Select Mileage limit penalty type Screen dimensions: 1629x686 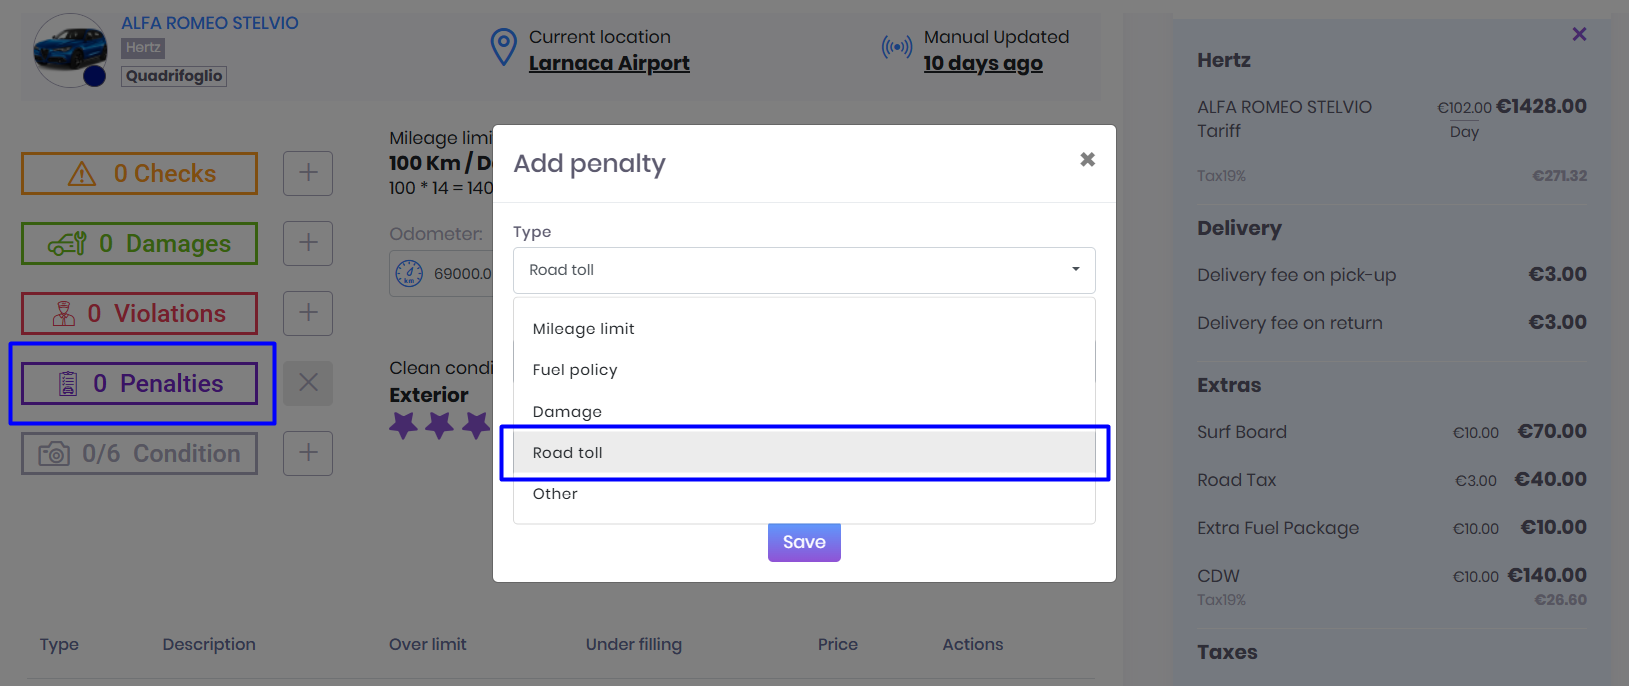point(584,329)
